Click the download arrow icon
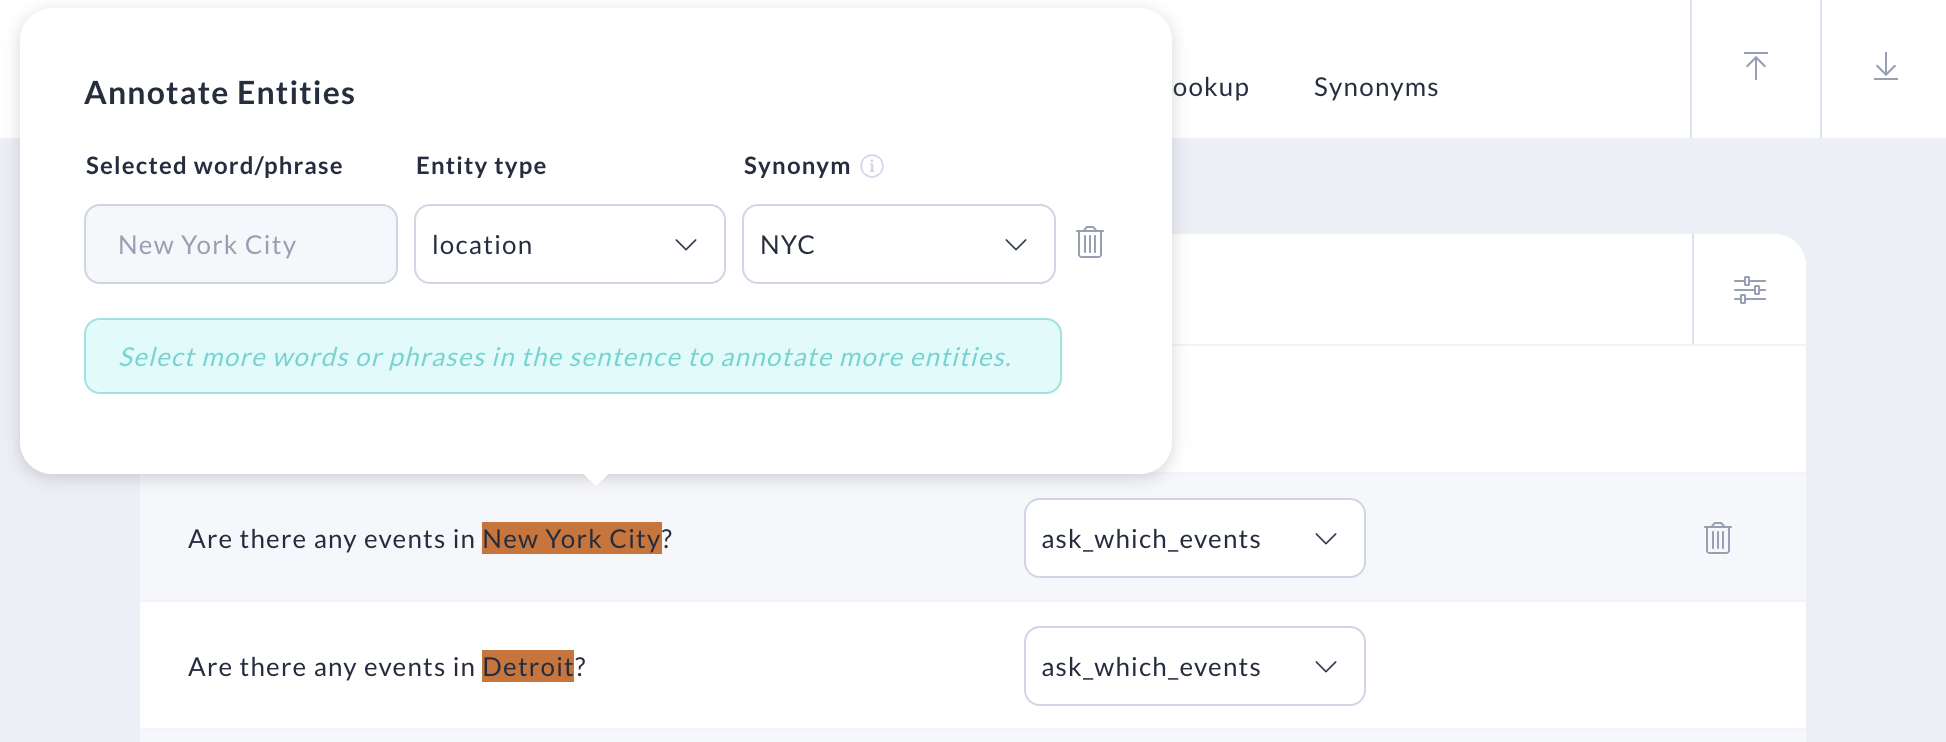 tap(1885, 66)
